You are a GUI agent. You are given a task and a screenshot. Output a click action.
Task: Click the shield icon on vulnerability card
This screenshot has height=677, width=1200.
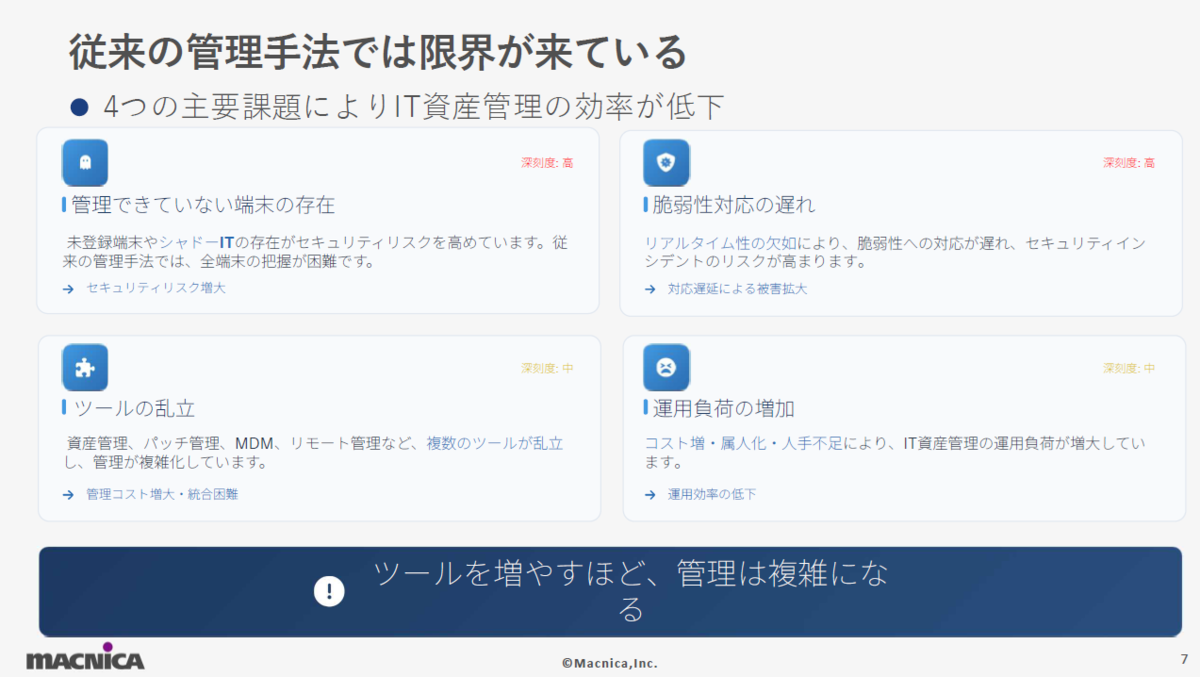[666, 162]
